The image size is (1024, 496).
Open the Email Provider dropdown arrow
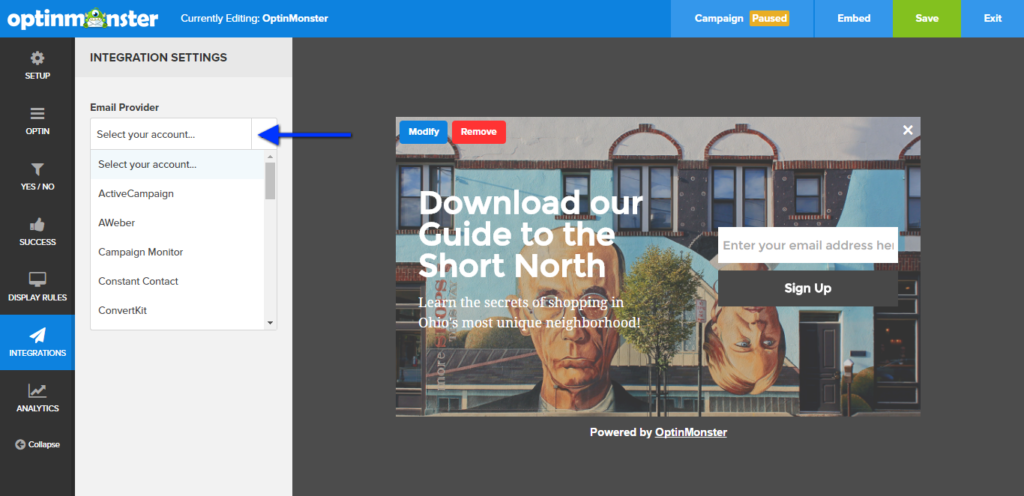[x=264, y=134]
